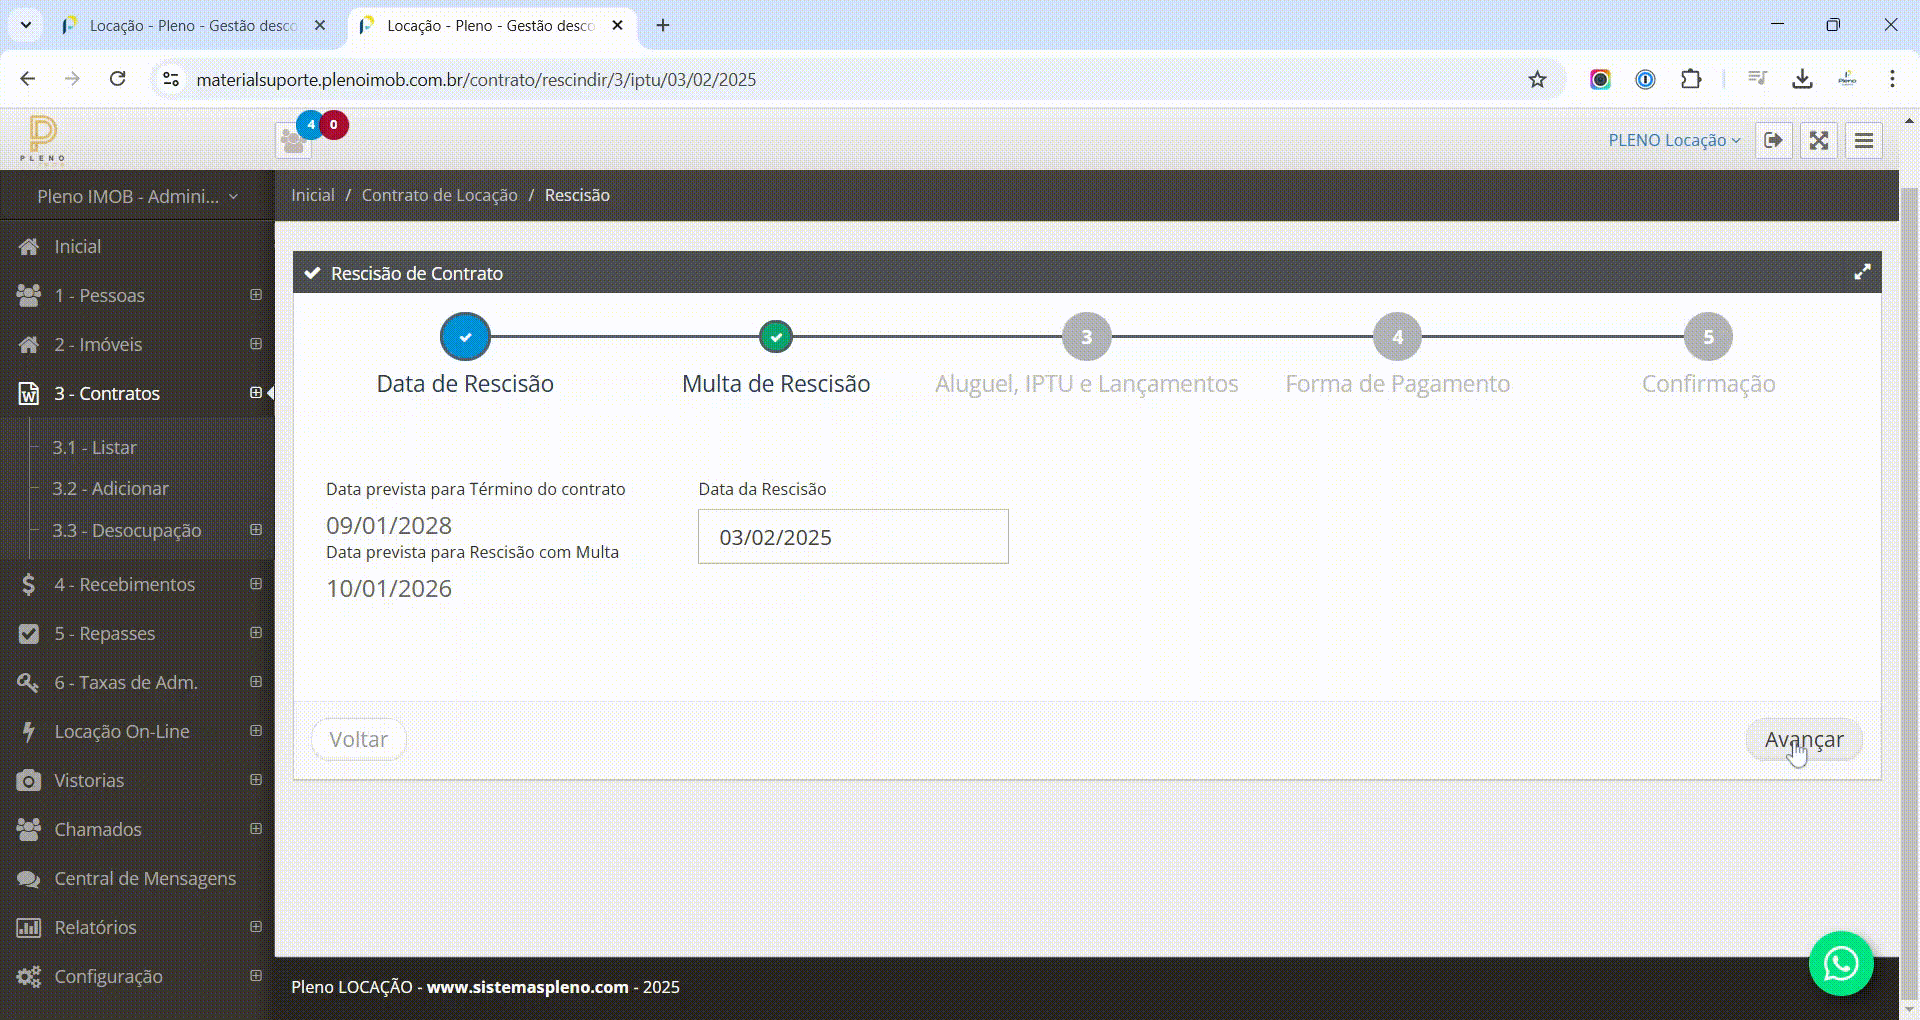Open a new browser tab
Image resolution: width=1920 pixels, height=1020 pixels.
663,25
